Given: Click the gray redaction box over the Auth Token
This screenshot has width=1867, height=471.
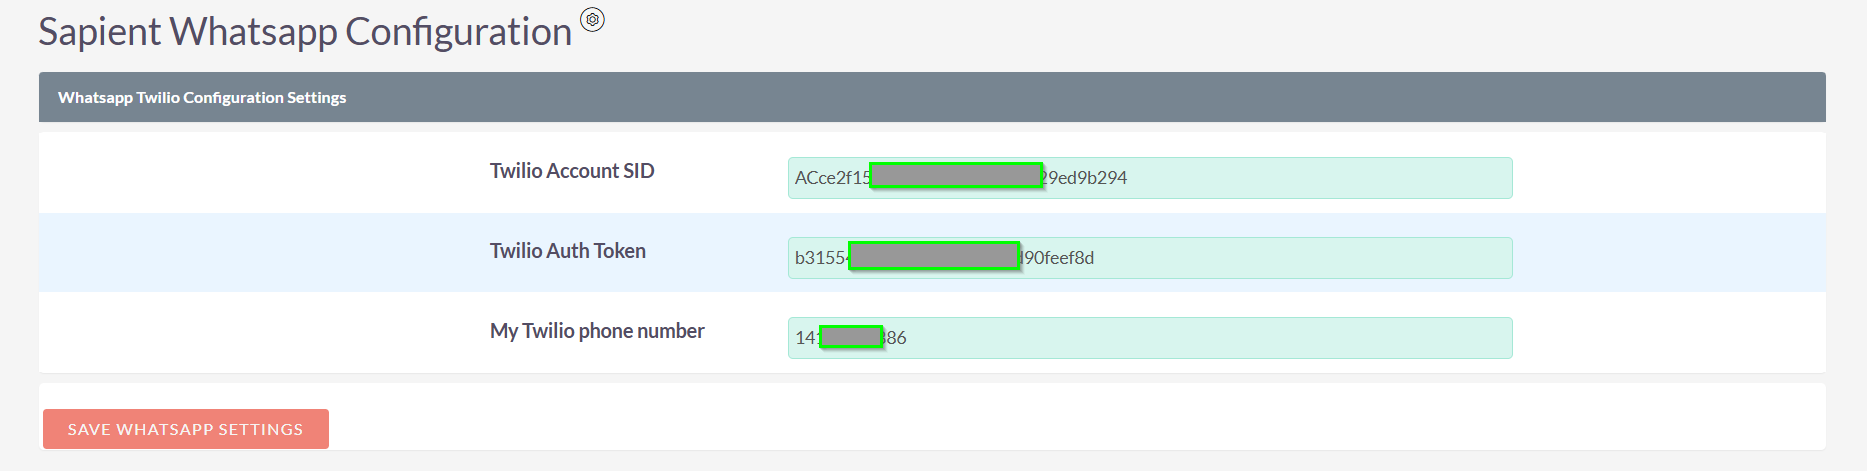Looking at the screenshot, I should pyautogui.click(x=934, y=256).
